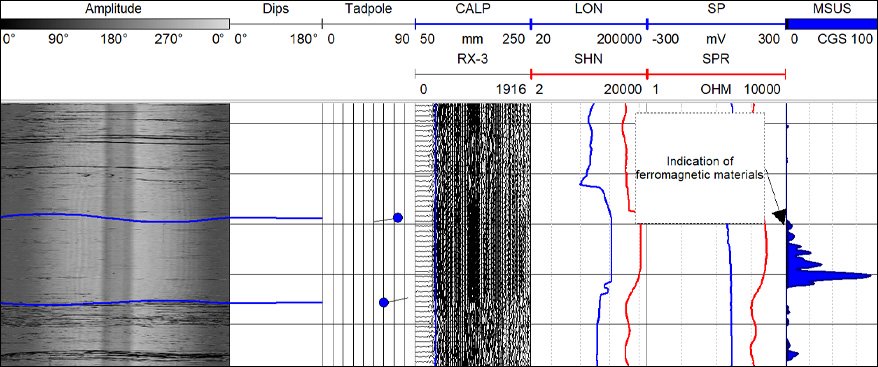Click the SPR scale maximum 10000

[x=762, y=89]
